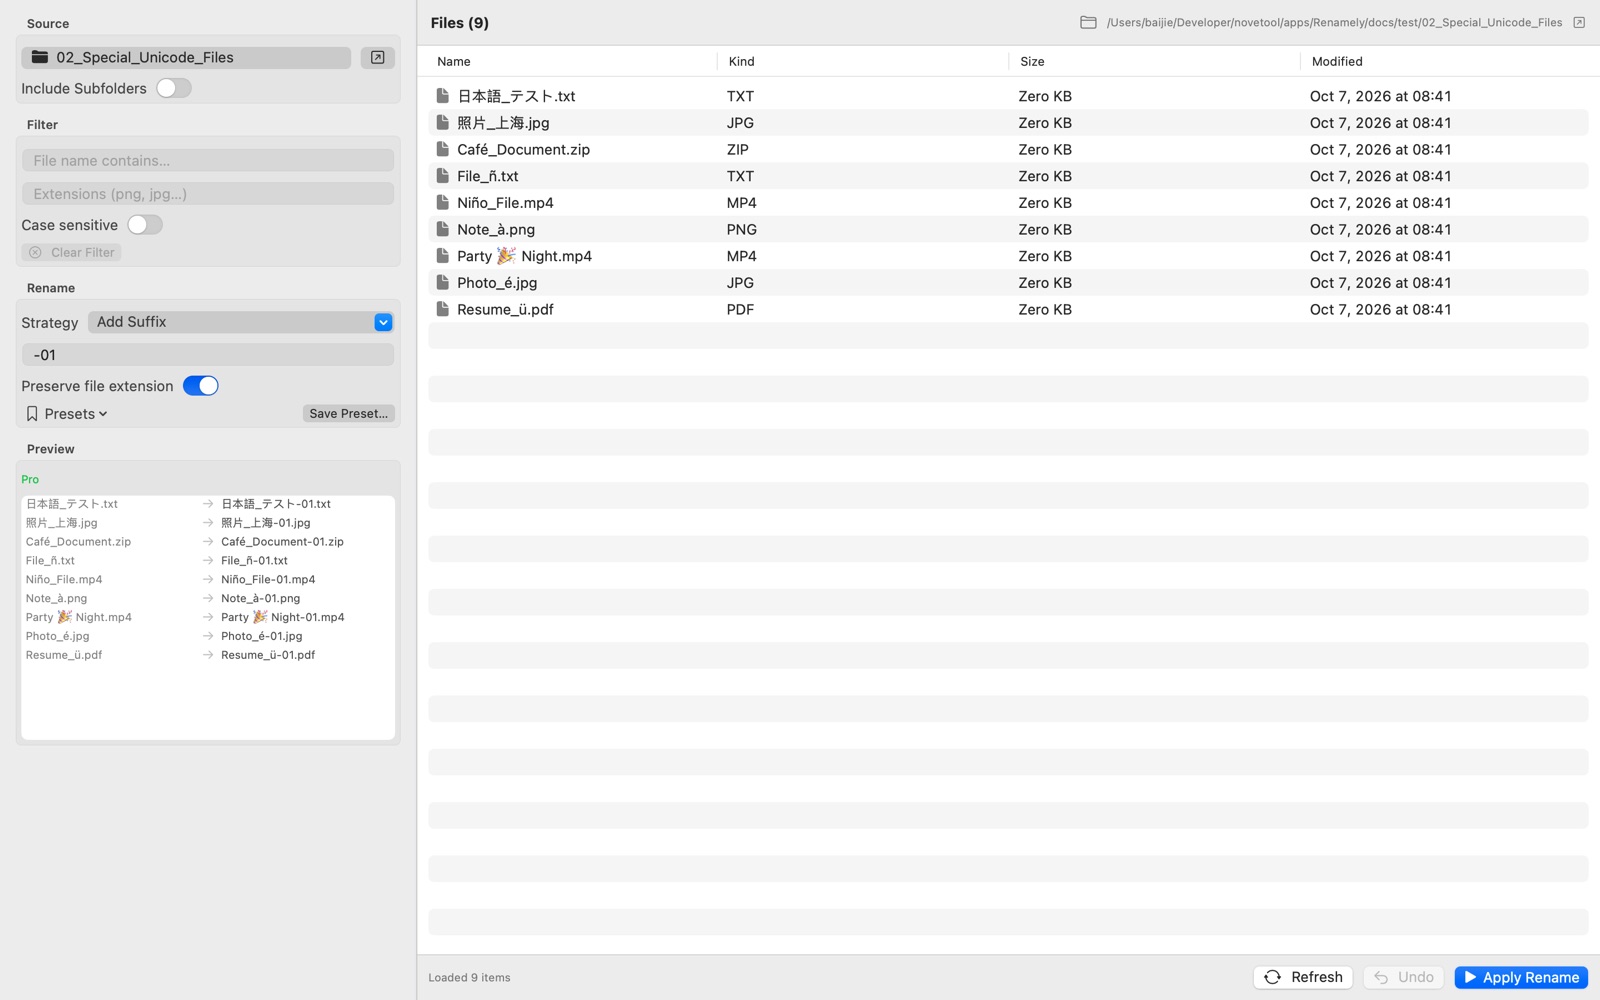Viewport: 1600px width, 1000px height.
Task: Enable Case sensitive switch
Action: point(145,225)
